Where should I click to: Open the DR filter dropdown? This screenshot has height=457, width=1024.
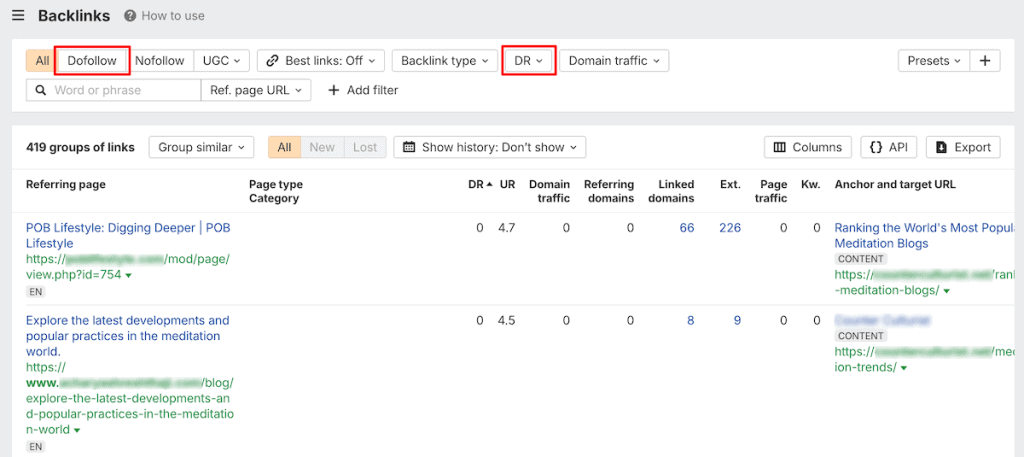pyautogui.click(x=528, y=61)
